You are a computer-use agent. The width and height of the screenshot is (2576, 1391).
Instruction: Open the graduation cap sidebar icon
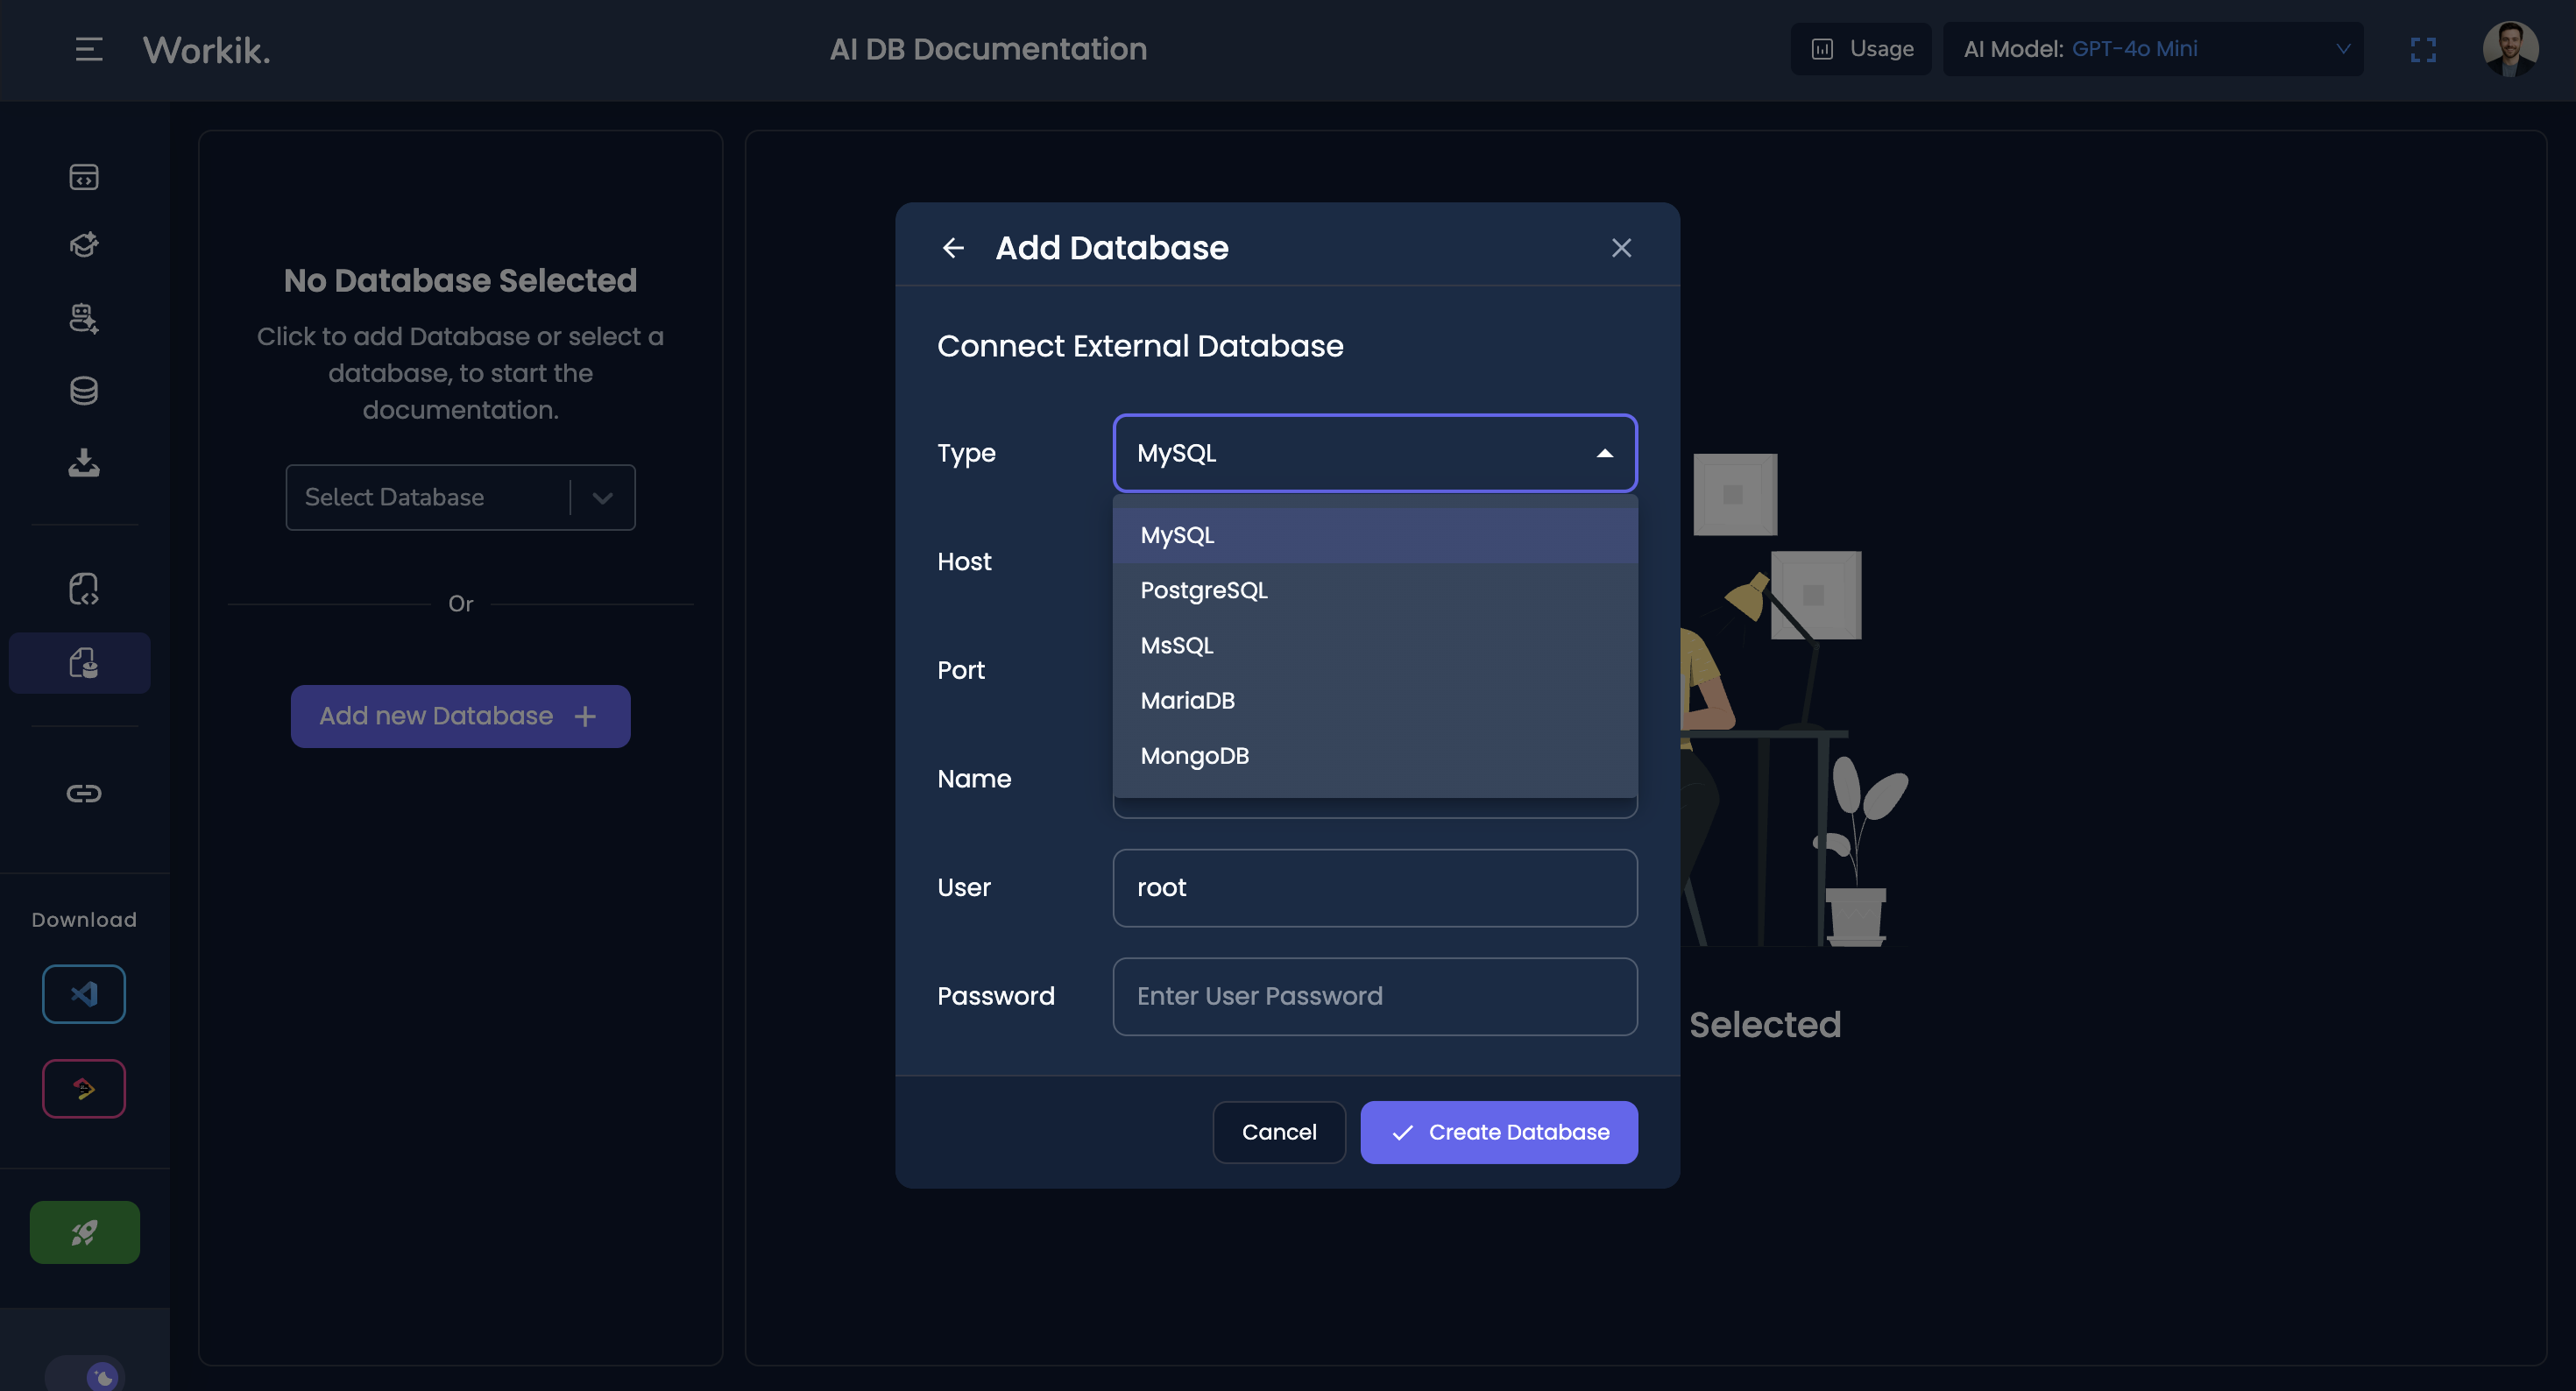(x=84, y=244)
